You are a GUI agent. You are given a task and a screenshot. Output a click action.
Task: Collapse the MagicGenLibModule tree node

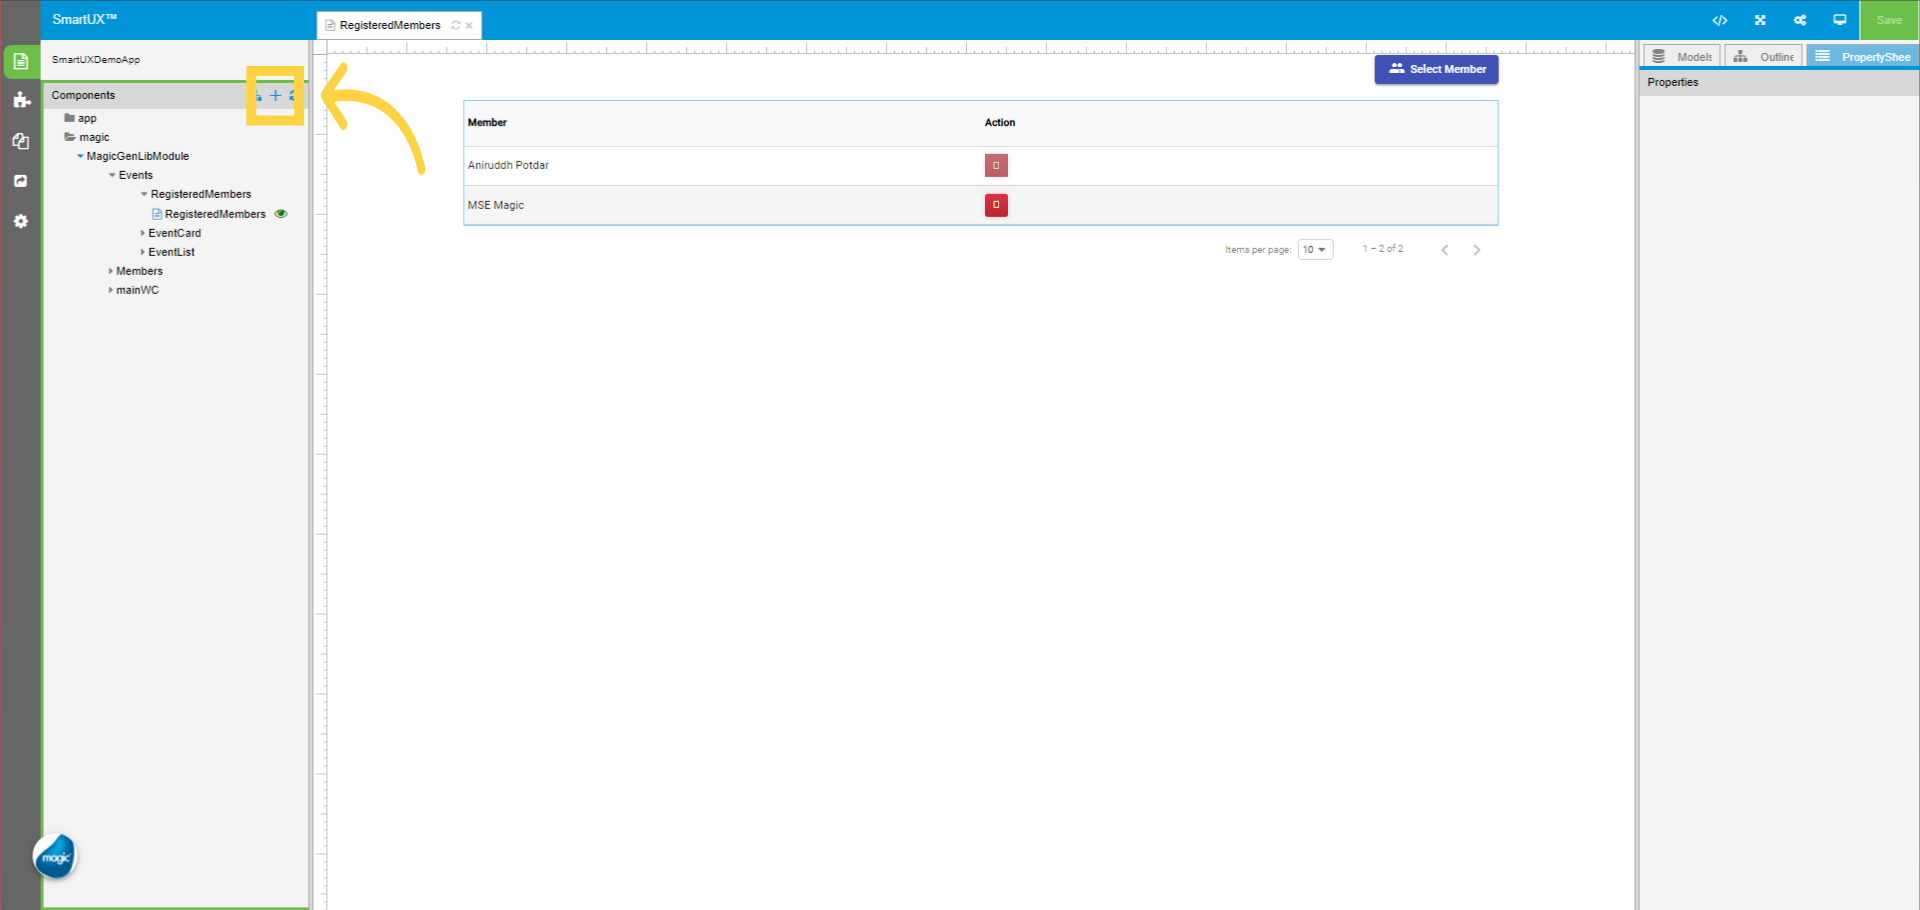80,156
